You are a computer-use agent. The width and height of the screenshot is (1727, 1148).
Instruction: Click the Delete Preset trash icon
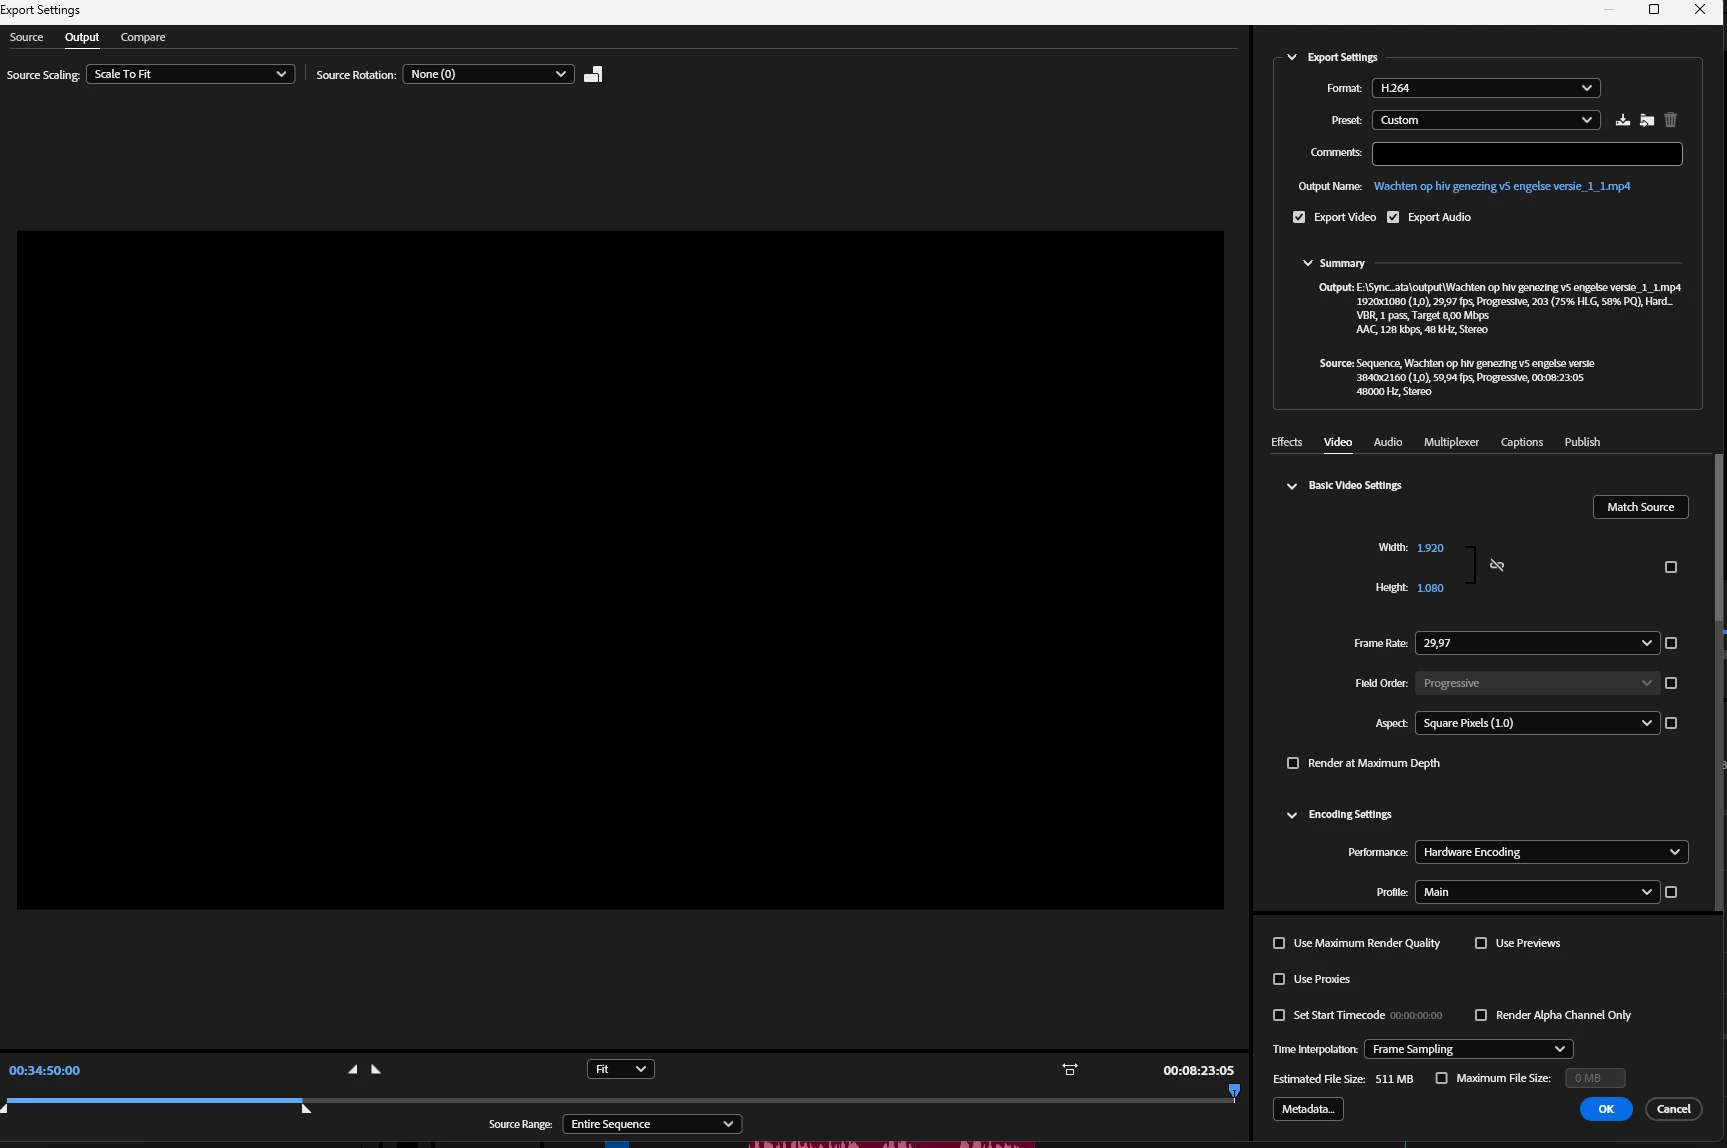(x=1670, y=120)
